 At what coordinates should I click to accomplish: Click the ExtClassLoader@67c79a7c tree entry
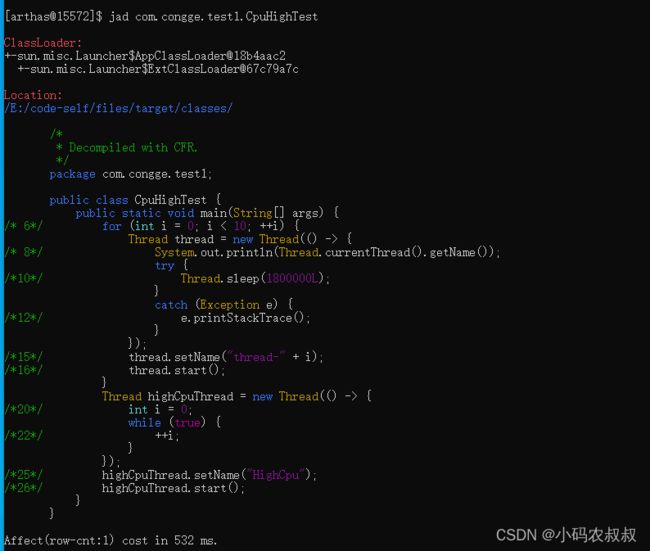158,69
